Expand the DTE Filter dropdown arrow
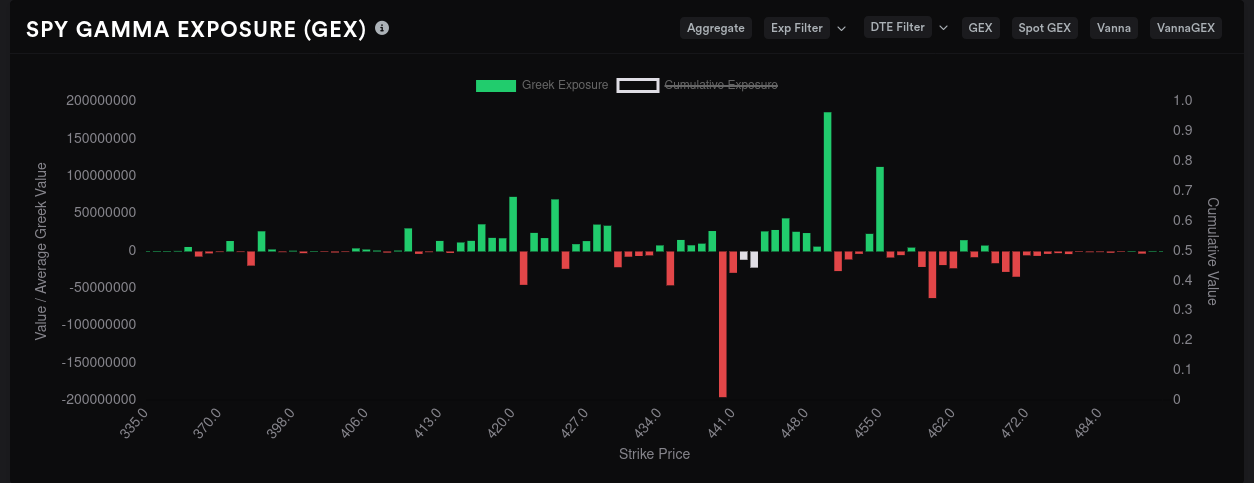Screen dimensions: 1254x483 tap(943, 27)
